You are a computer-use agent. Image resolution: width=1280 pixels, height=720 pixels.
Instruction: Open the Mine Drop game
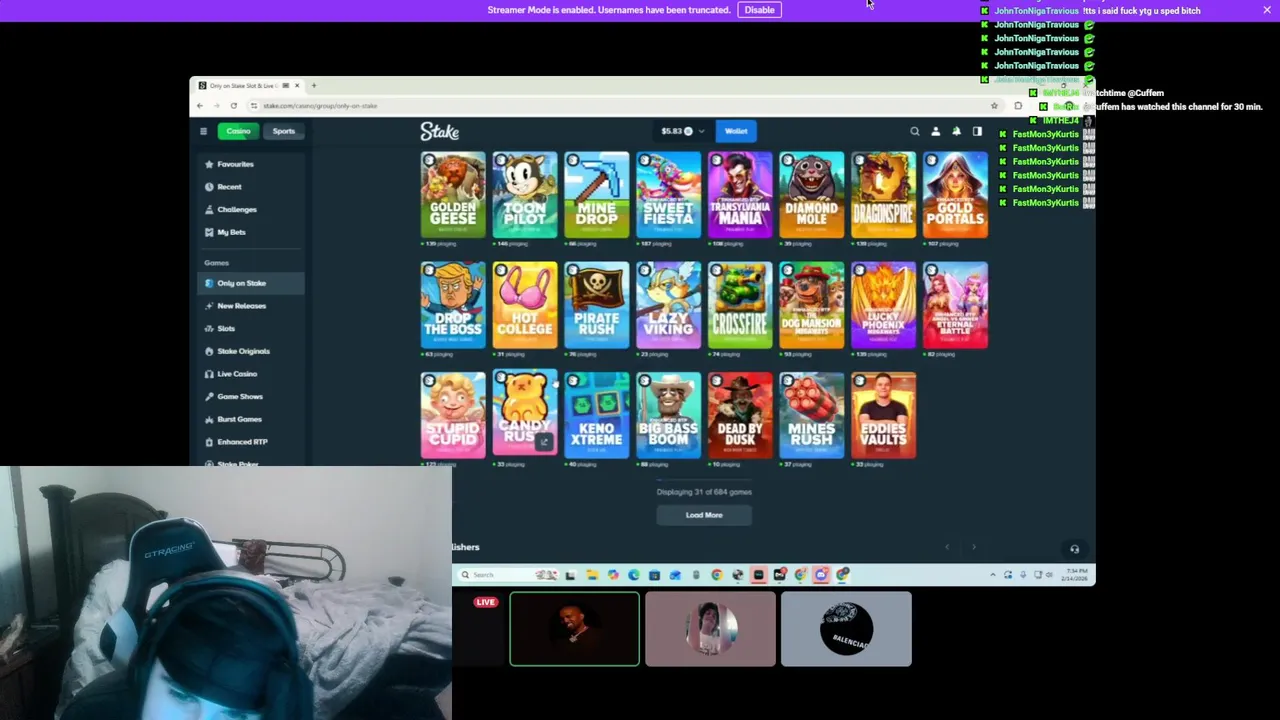[x=597, y=195]
